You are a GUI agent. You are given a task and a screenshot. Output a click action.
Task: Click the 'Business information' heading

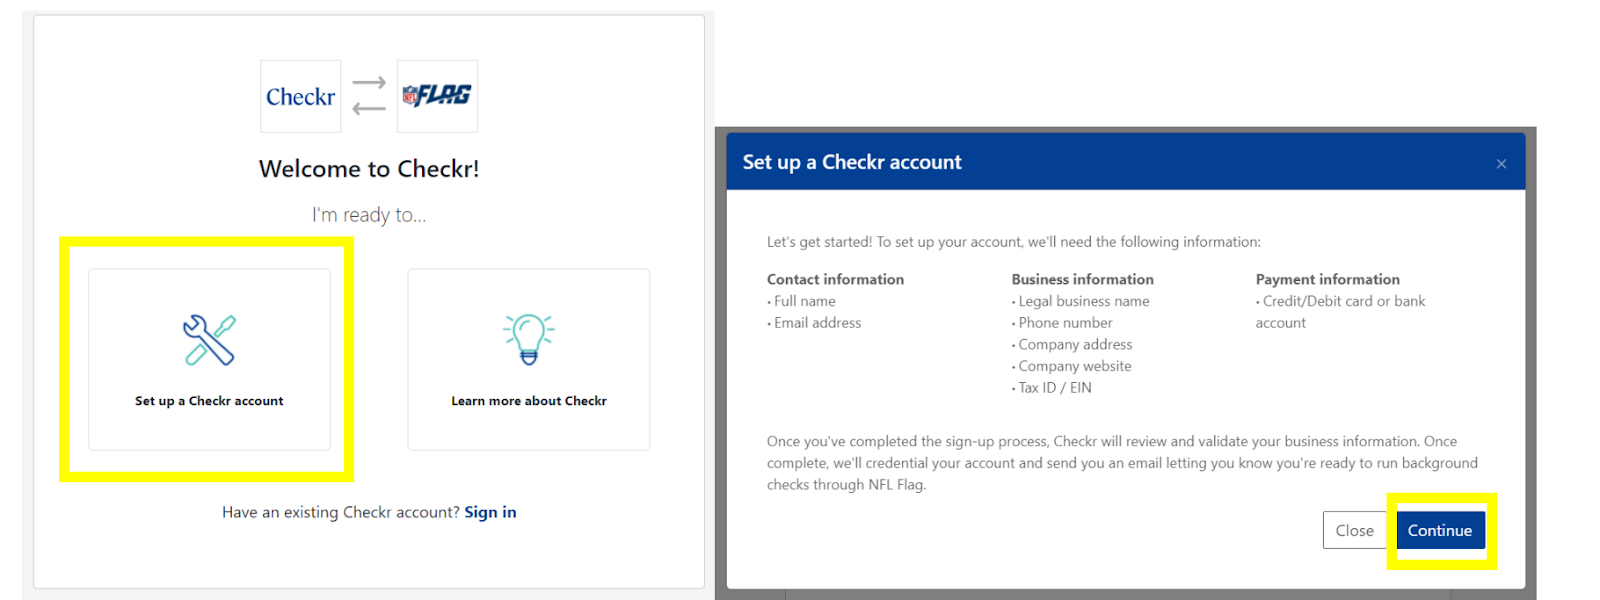[1082, 280]
